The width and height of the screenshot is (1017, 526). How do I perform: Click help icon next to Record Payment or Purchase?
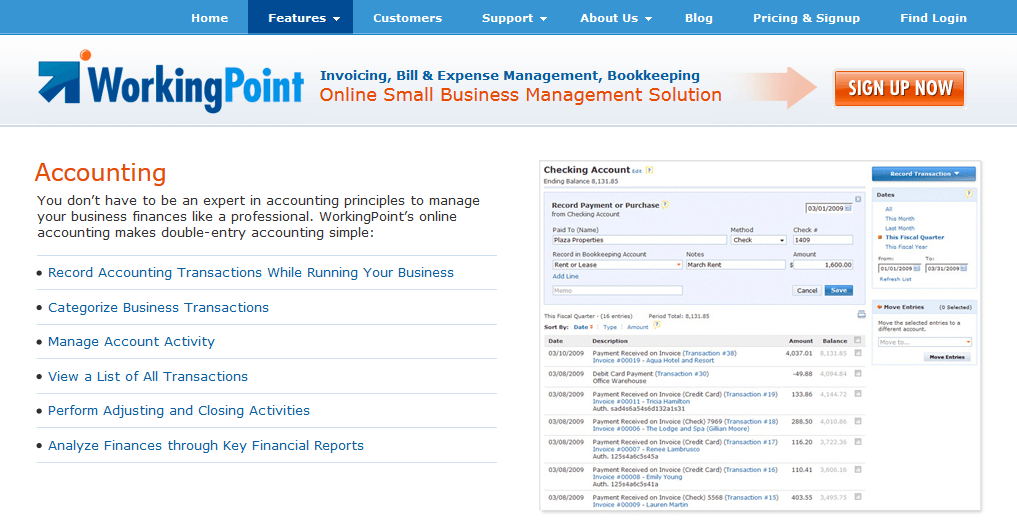pos(665,205)
